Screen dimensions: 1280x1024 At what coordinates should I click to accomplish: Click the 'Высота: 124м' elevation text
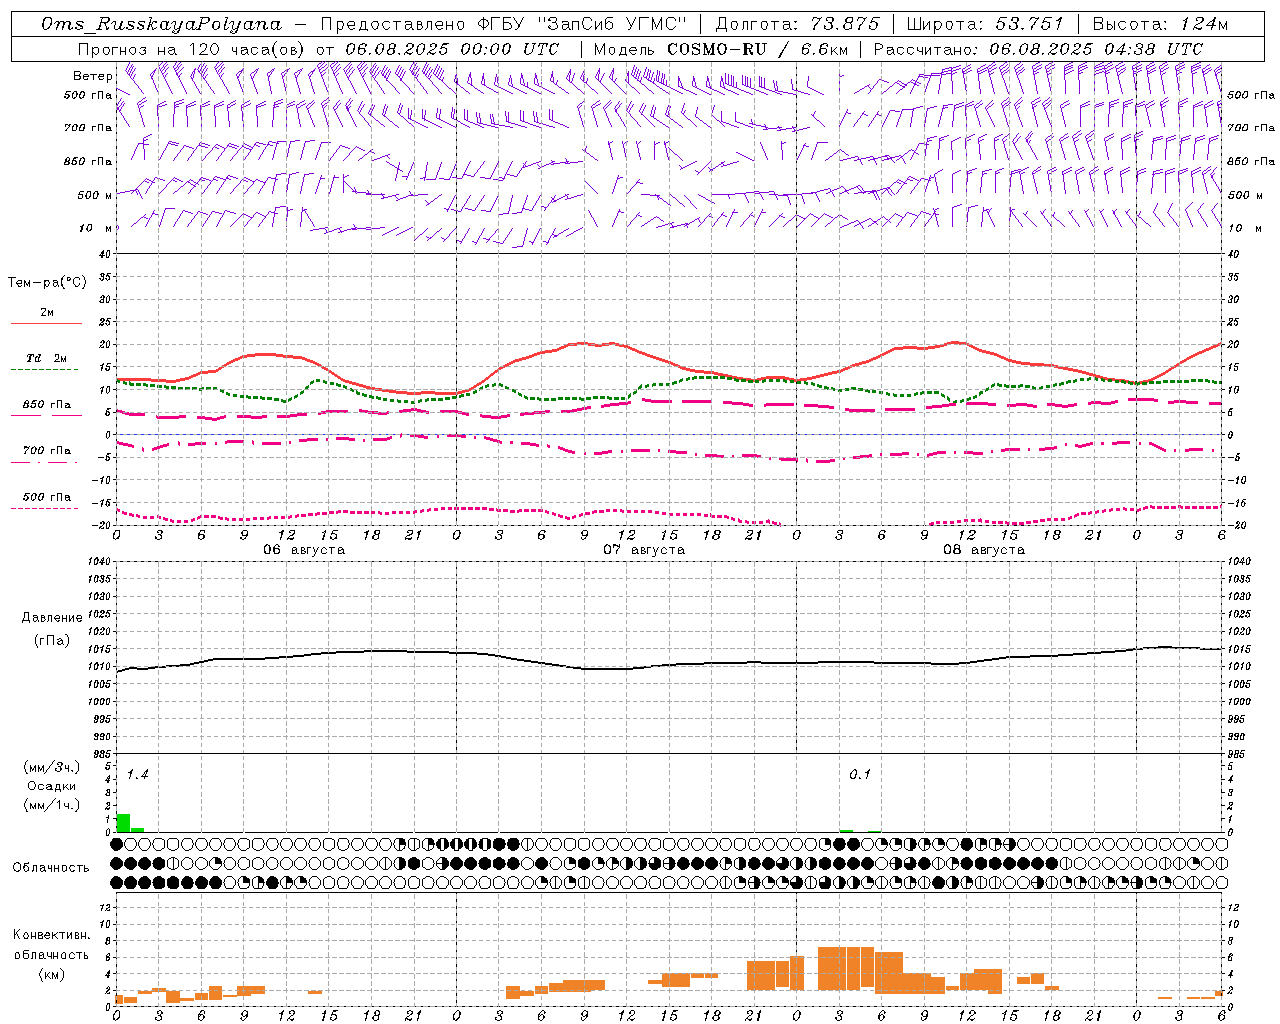pos(1160,24)
